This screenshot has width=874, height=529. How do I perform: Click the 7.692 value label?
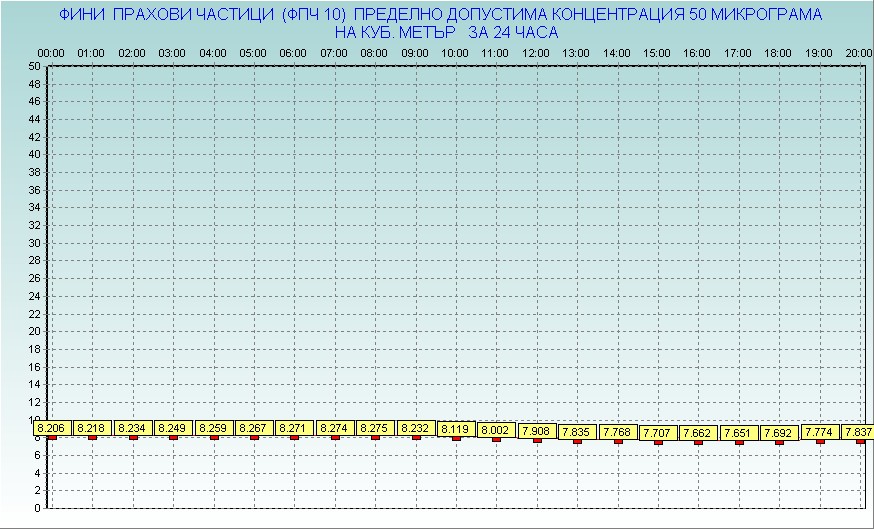pyautogui.click(x=779, y=433)
